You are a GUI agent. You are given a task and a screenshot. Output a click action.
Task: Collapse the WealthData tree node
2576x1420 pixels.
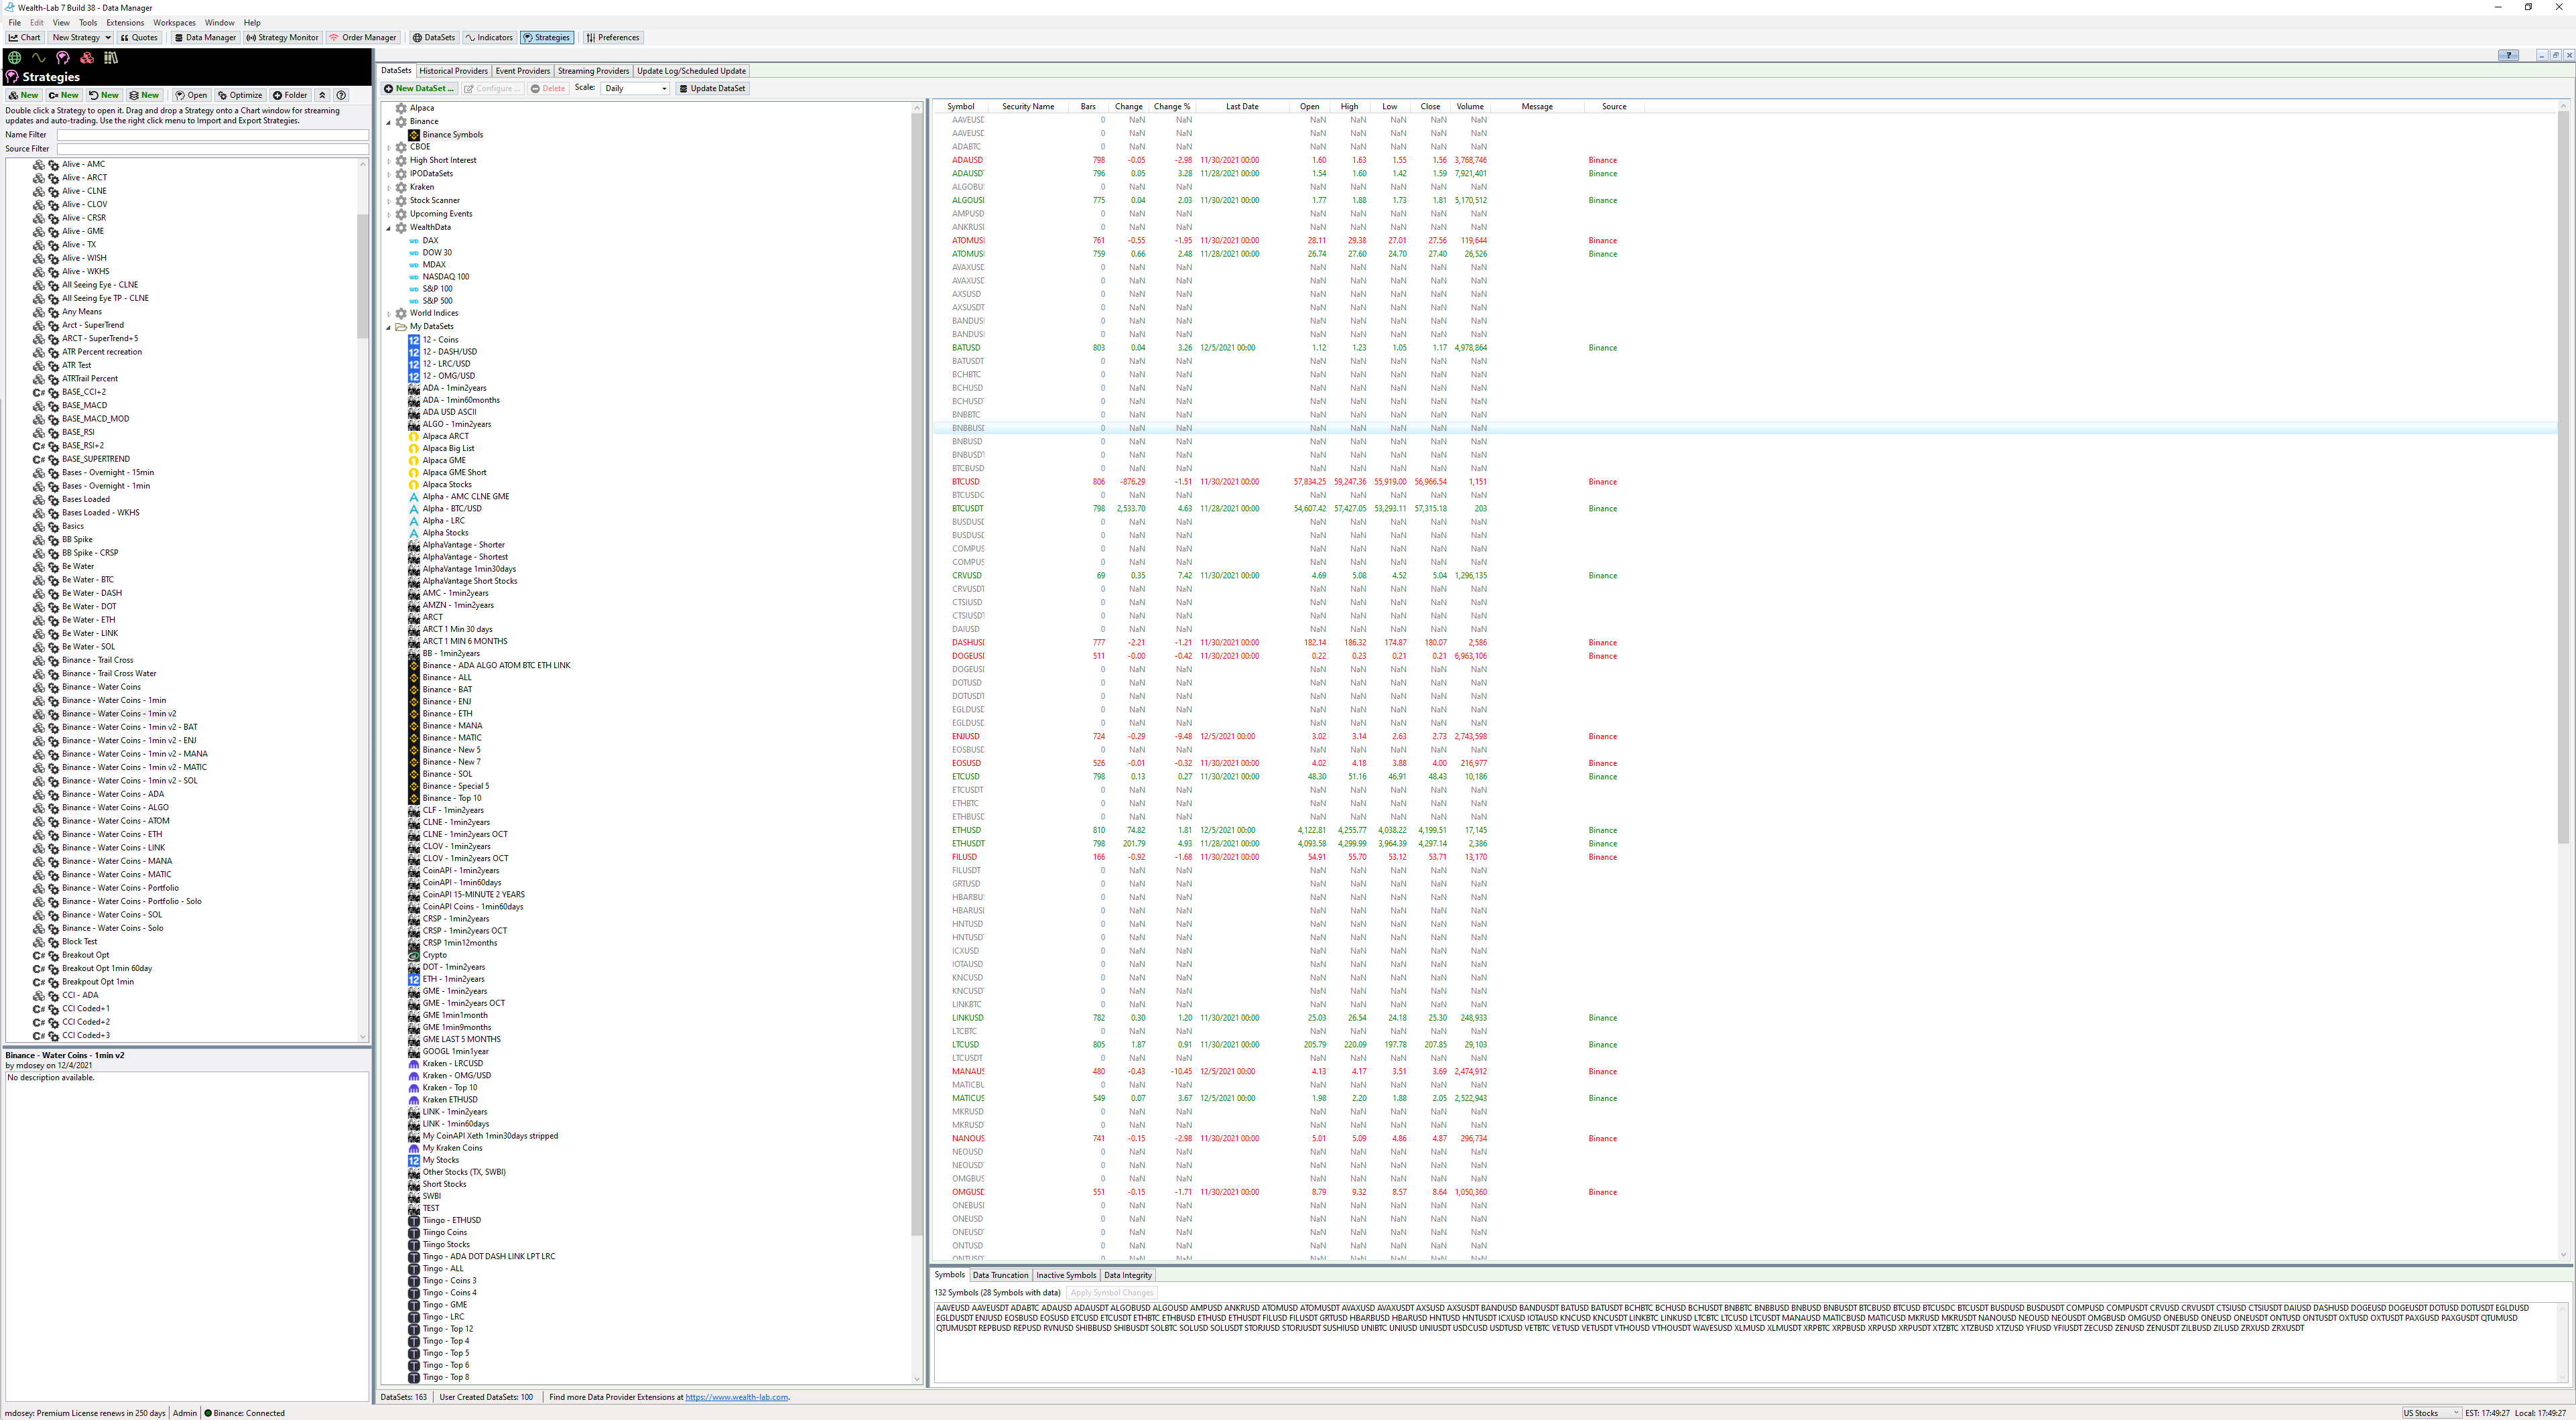pos(389,228)
